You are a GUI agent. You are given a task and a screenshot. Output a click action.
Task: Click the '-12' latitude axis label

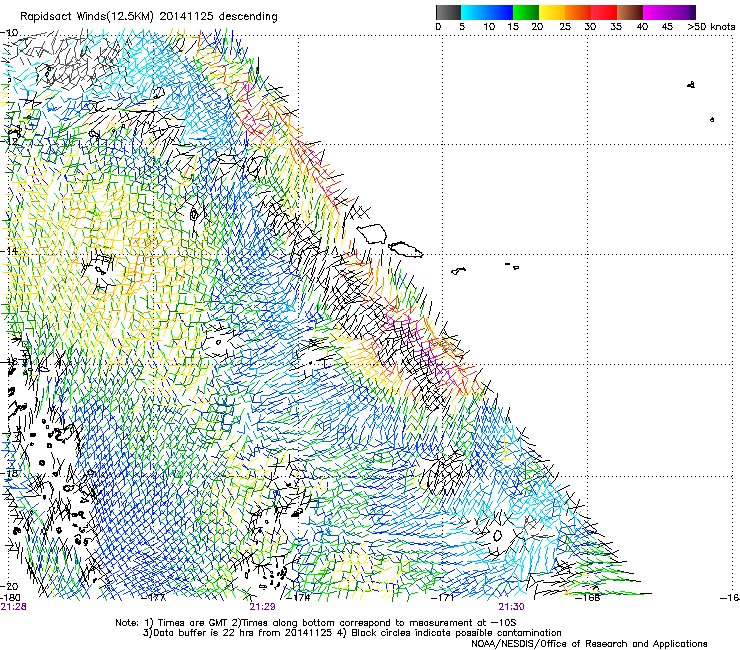coord(9,141)
